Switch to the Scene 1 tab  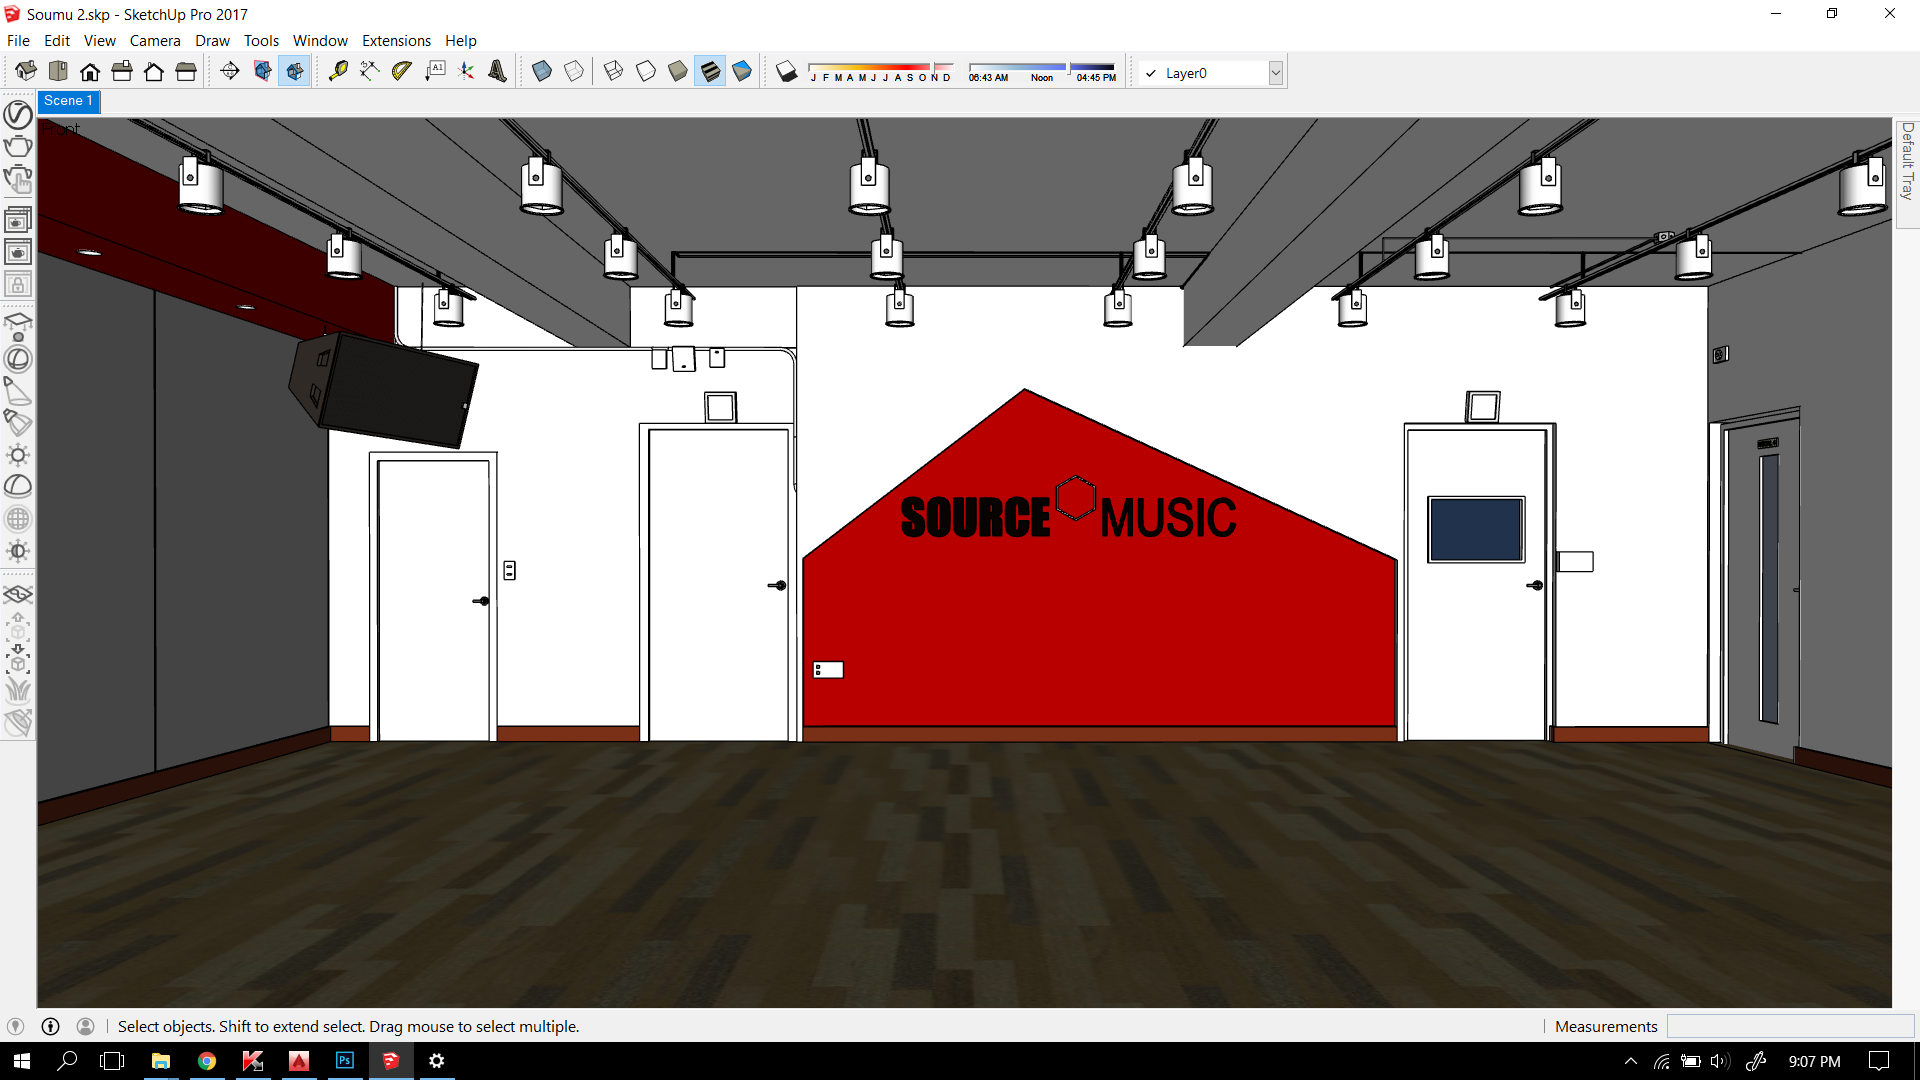[x=68, y=101]
